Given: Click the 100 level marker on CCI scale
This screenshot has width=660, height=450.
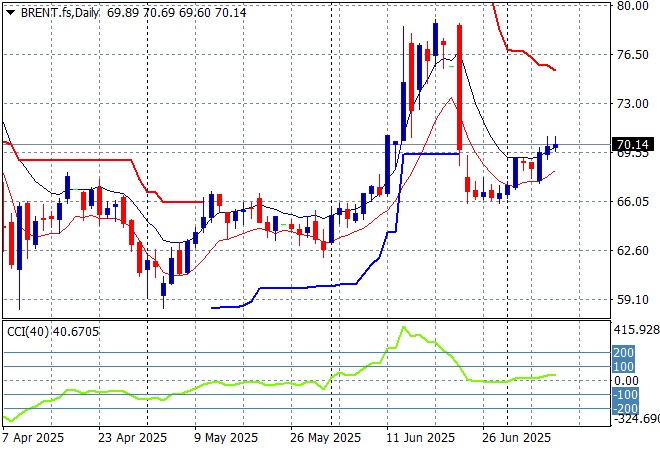Looking at the screenshot, I should point(622,367).
